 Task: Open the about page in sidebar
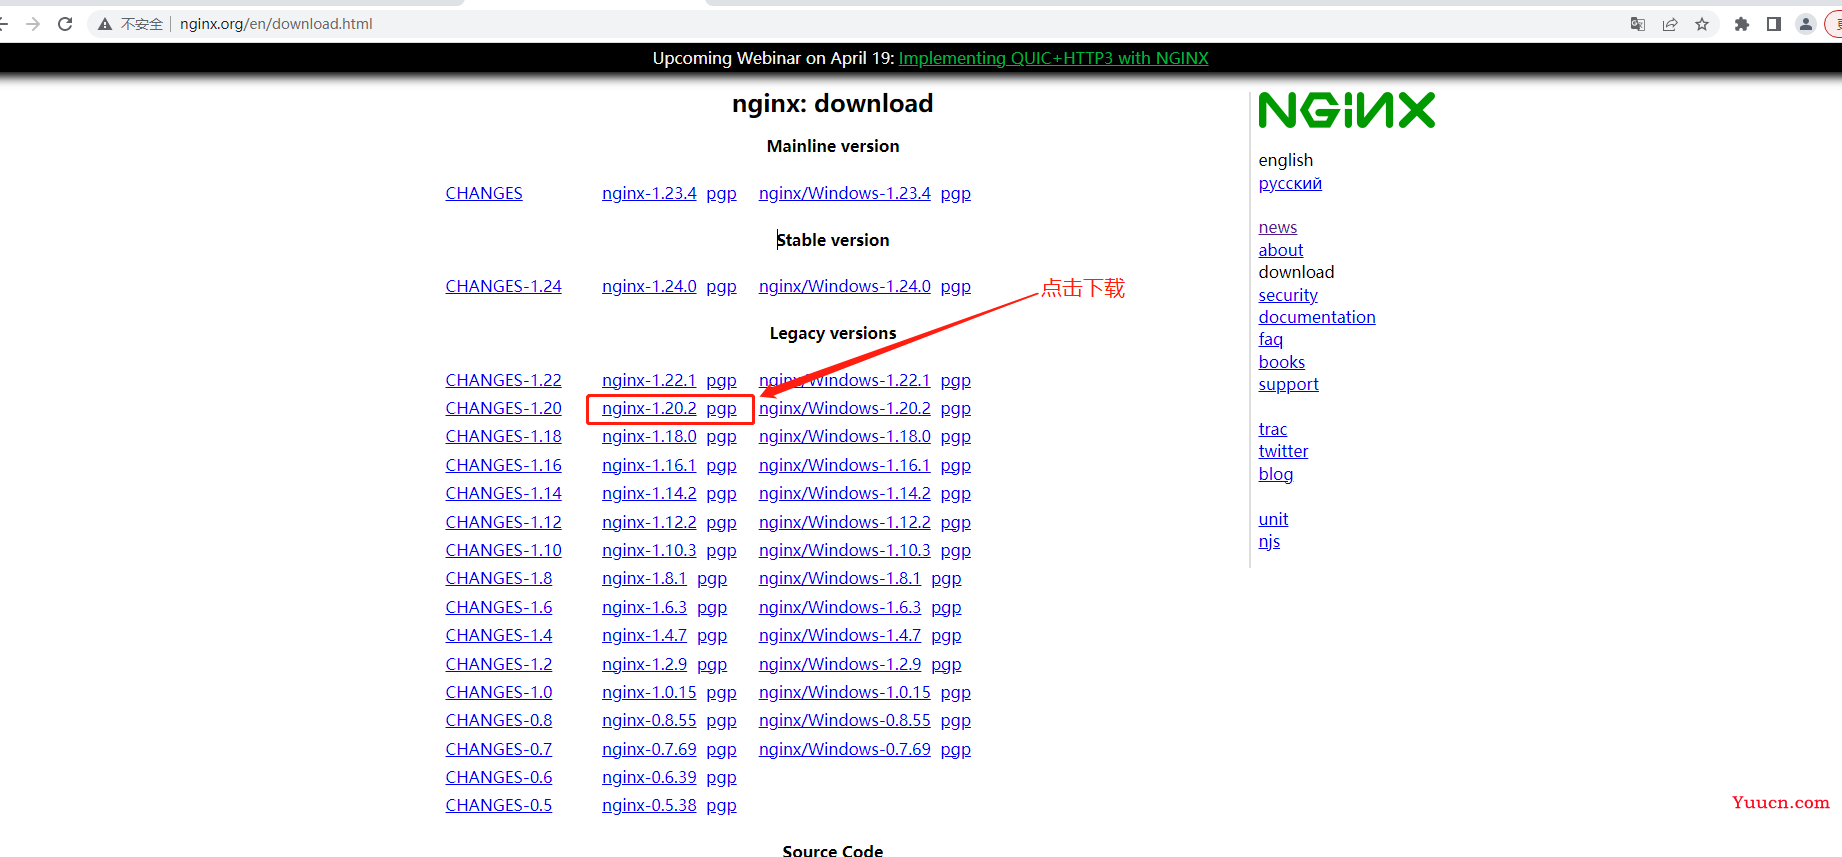[x=1281, y=250]
